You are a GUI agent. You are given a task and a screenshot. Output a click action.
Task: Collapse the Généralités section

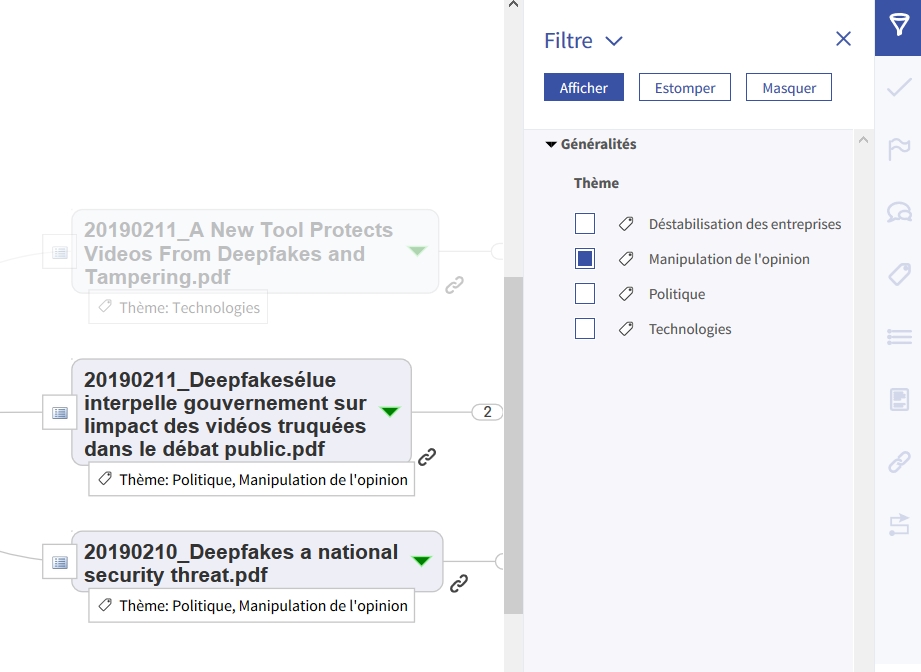click(x=550, y=145)
